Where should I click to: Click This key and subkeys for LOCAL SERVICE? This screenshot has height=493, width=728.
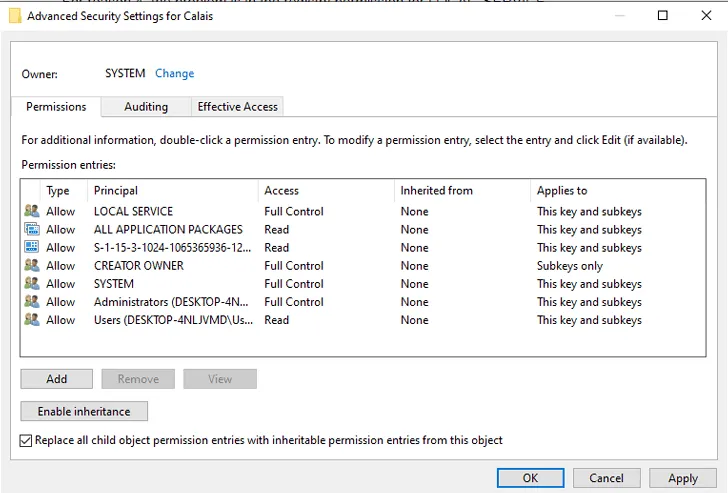[589, 211]
